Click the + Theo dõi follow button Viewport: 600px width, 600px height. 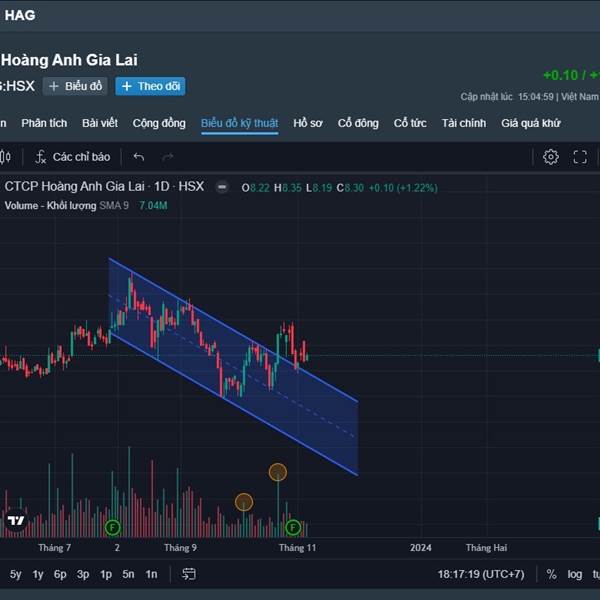pyautogui.click(x=150, y=86)
